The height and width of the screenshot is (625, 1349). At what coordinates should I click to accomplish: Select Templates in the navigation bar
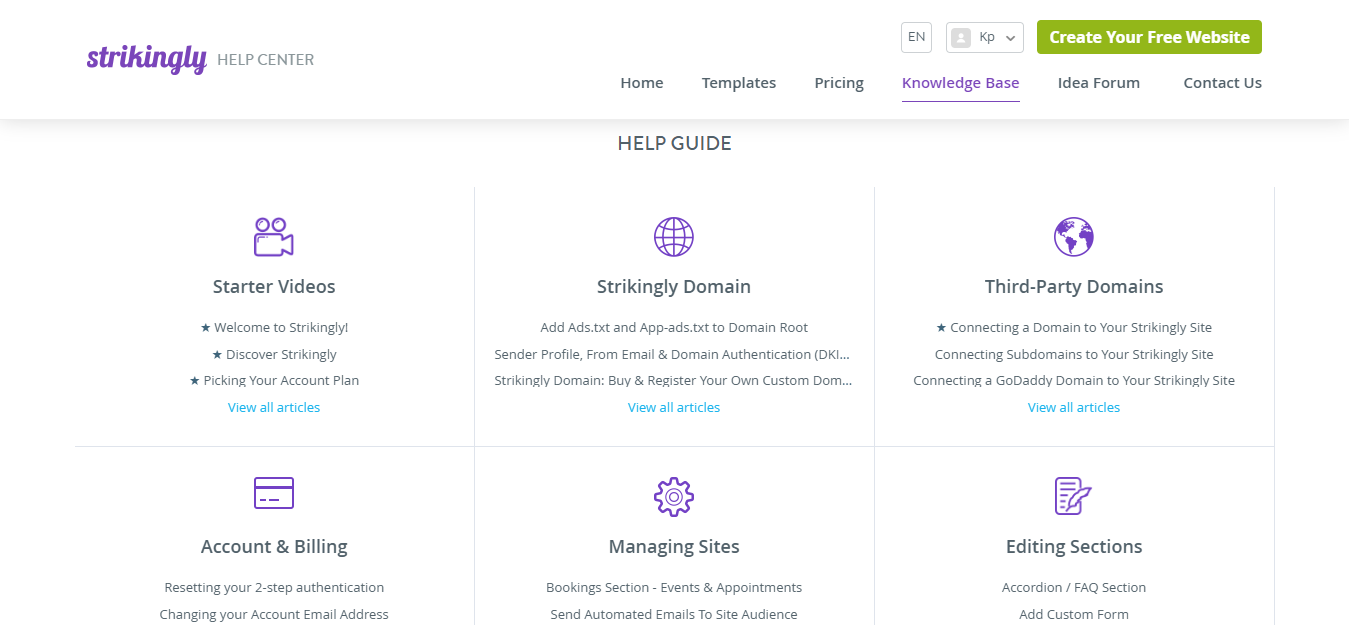(738, 83)
